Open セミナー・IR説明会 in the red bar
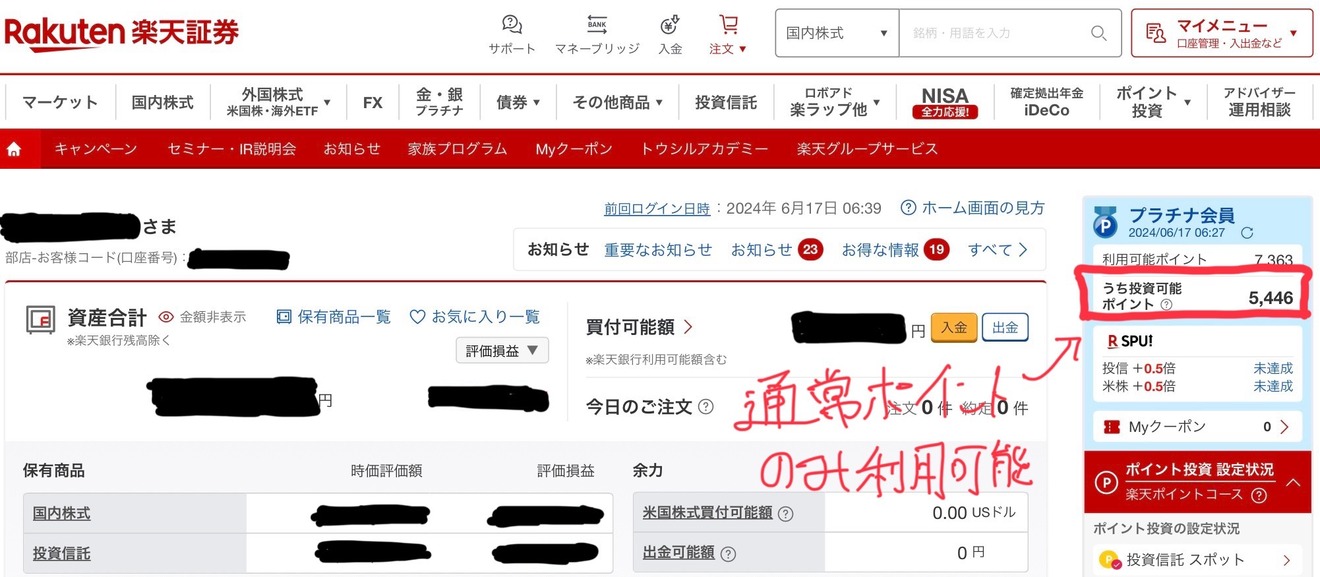The width and height of the screenshot is (1320, 577). [x=232, y=149]
